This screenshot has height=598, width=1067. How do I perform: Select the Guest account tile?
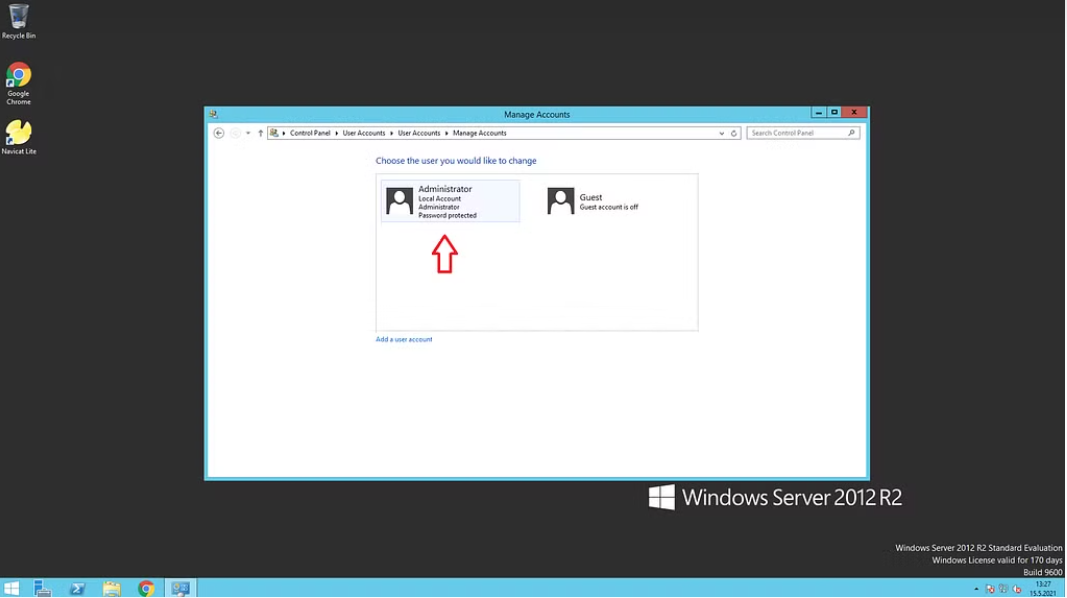pyautogui.click(x=610, y=201)
